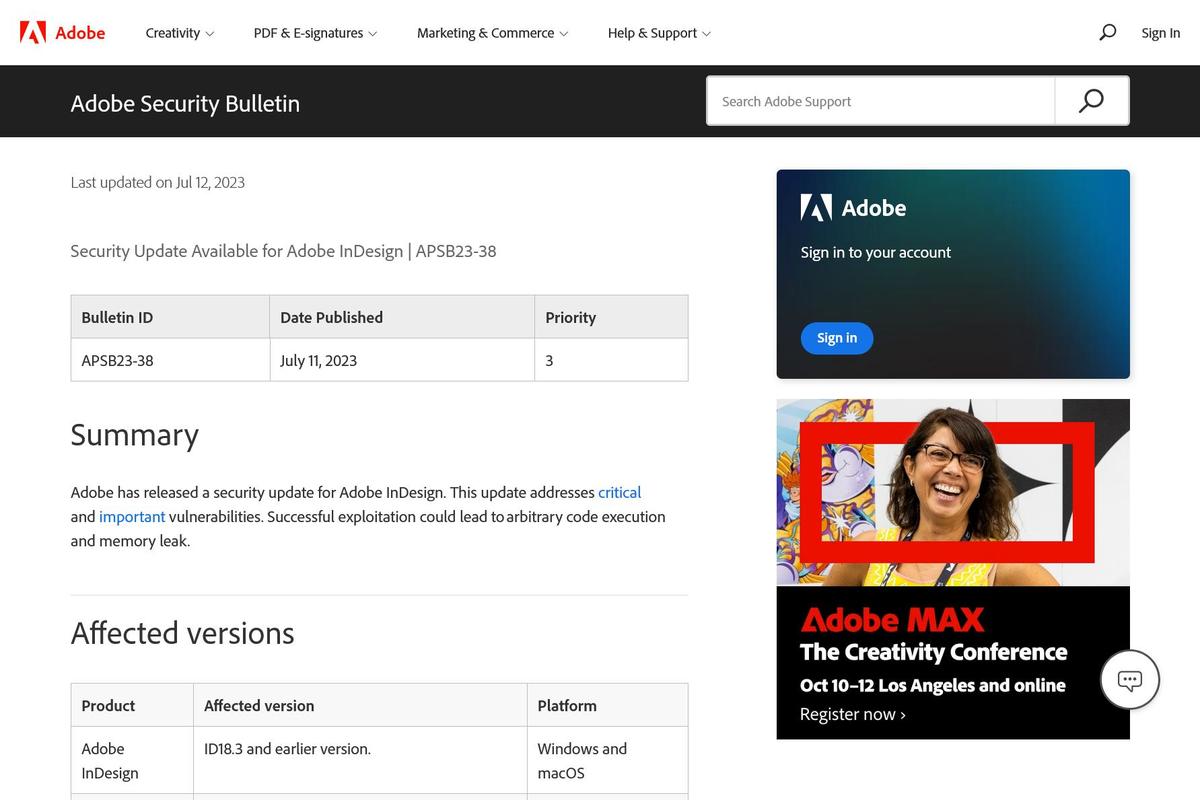Screen dimensions: 1200x800
Task: Click Oct 10–12 Los Angeles and online text
Action: 932,685
